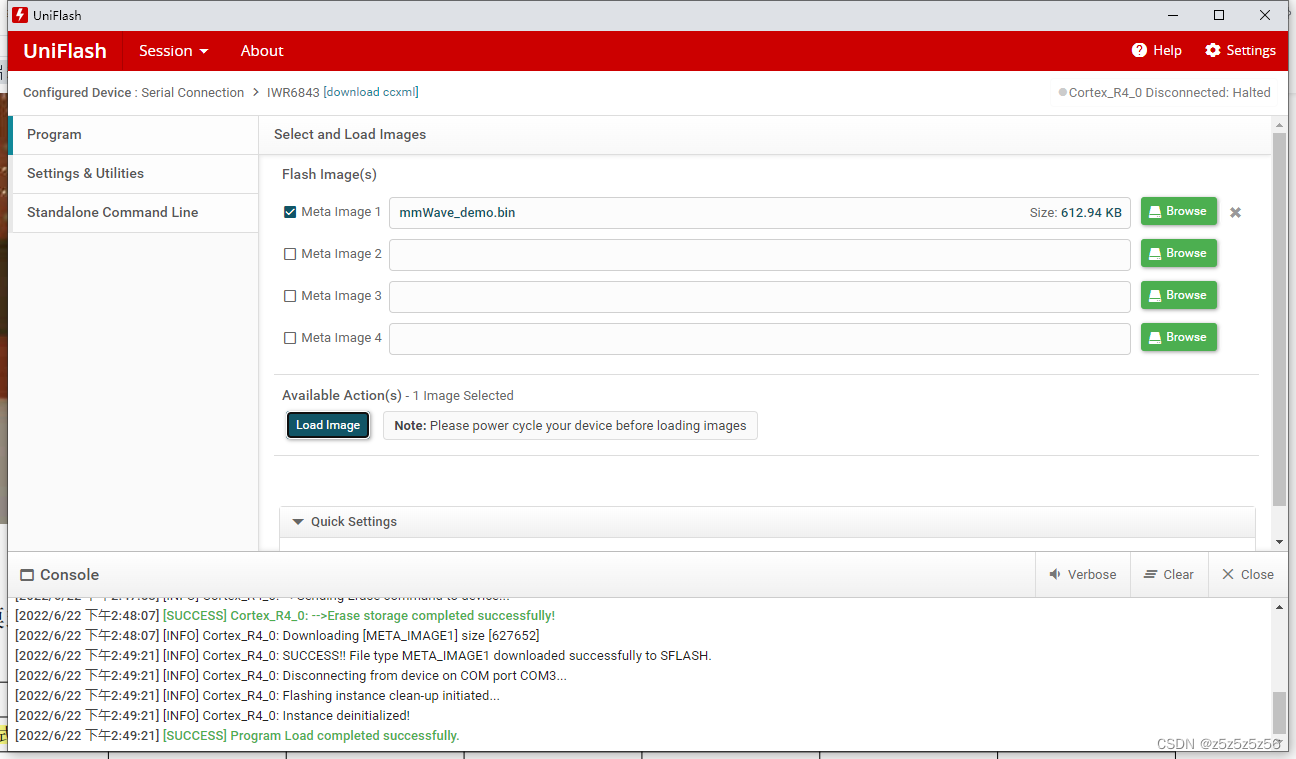Click the 'Disconnecting from device on COM port' log line
Image resolution: width=1296 pixels, height=759 pixels.
point(290,676)
